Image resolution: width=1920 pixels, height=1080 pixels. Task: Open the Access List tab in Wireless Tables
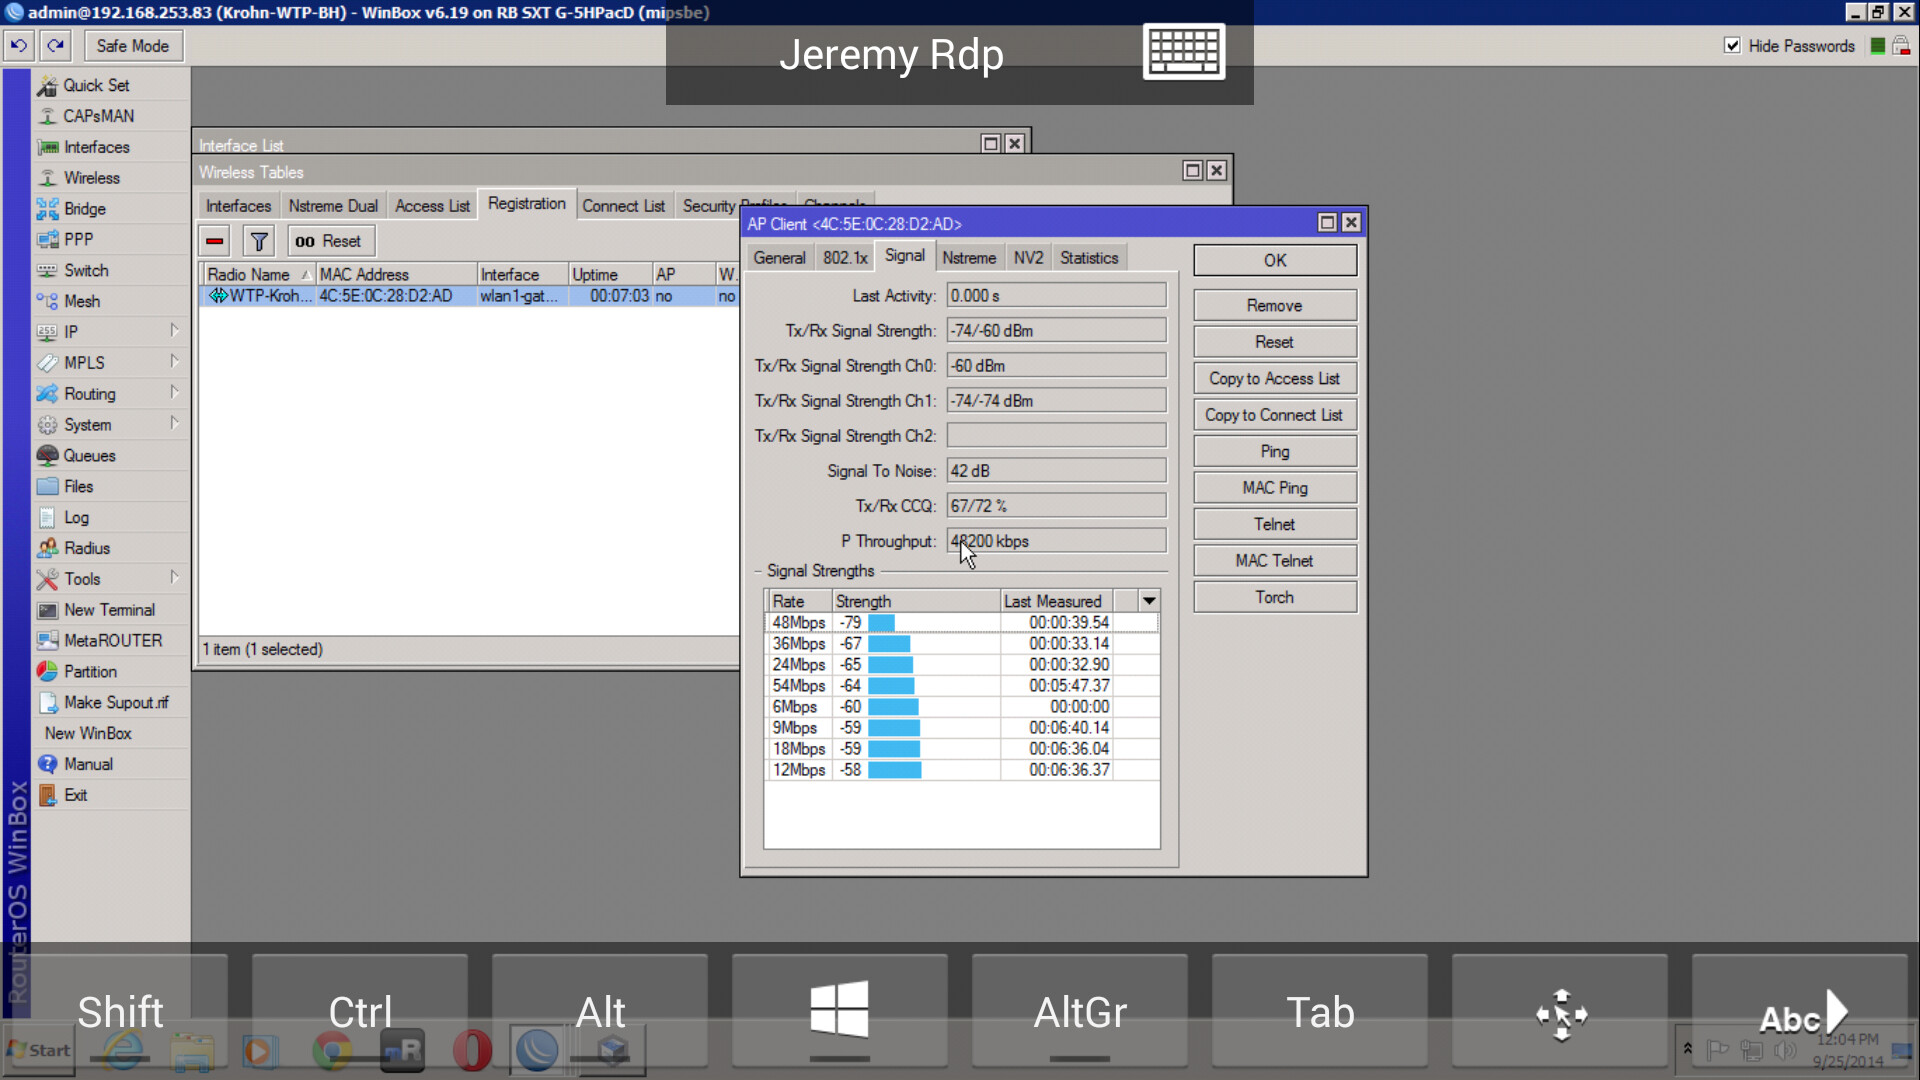coord(432,205)
